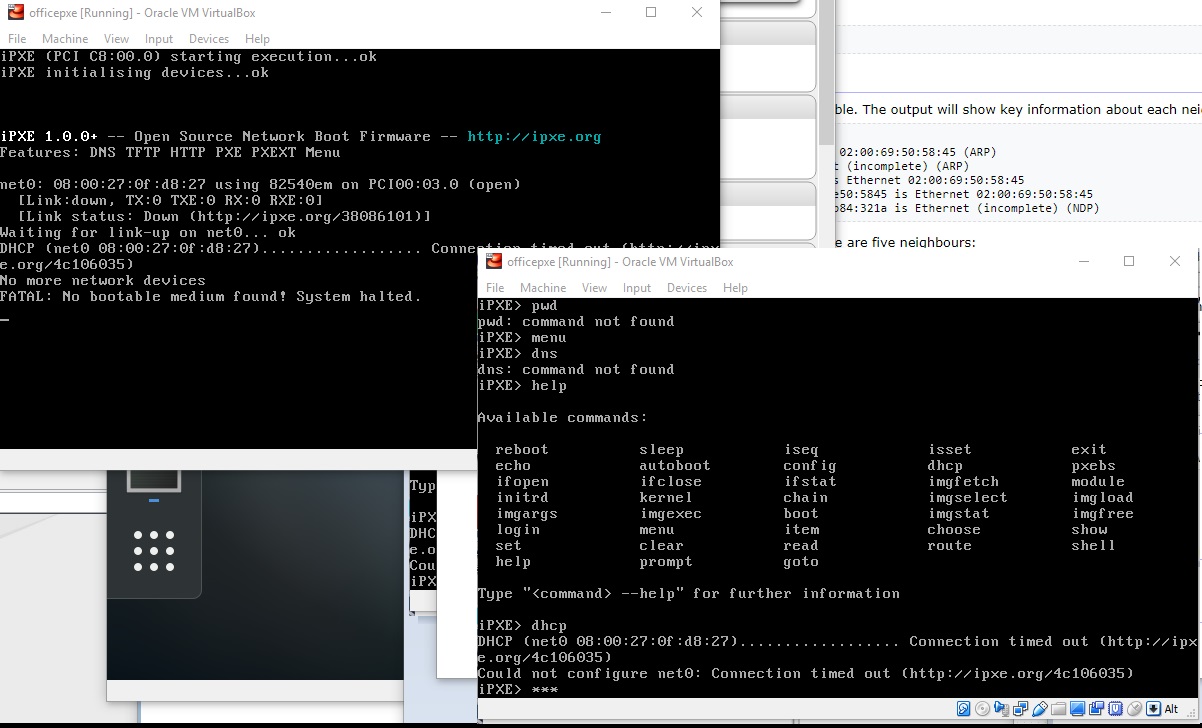Open Help menu in halted officepxe window
This screenshot has width=1202, height=728.
pos(257,39)
